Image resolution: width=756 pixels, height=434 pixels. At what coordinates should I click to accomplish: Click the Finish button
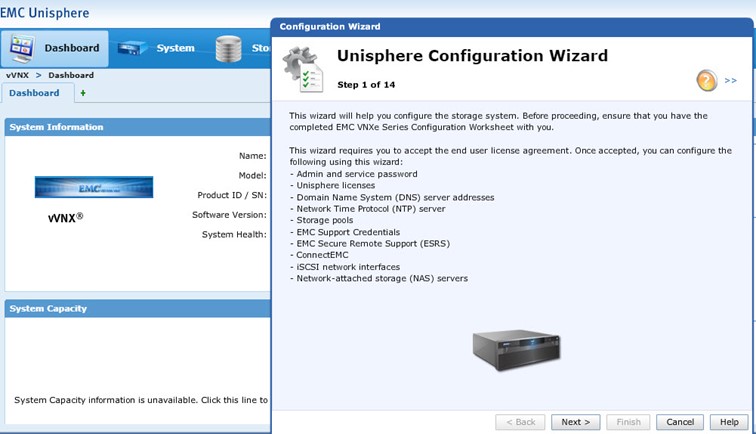pyautogui.click(x=628, y=422)
